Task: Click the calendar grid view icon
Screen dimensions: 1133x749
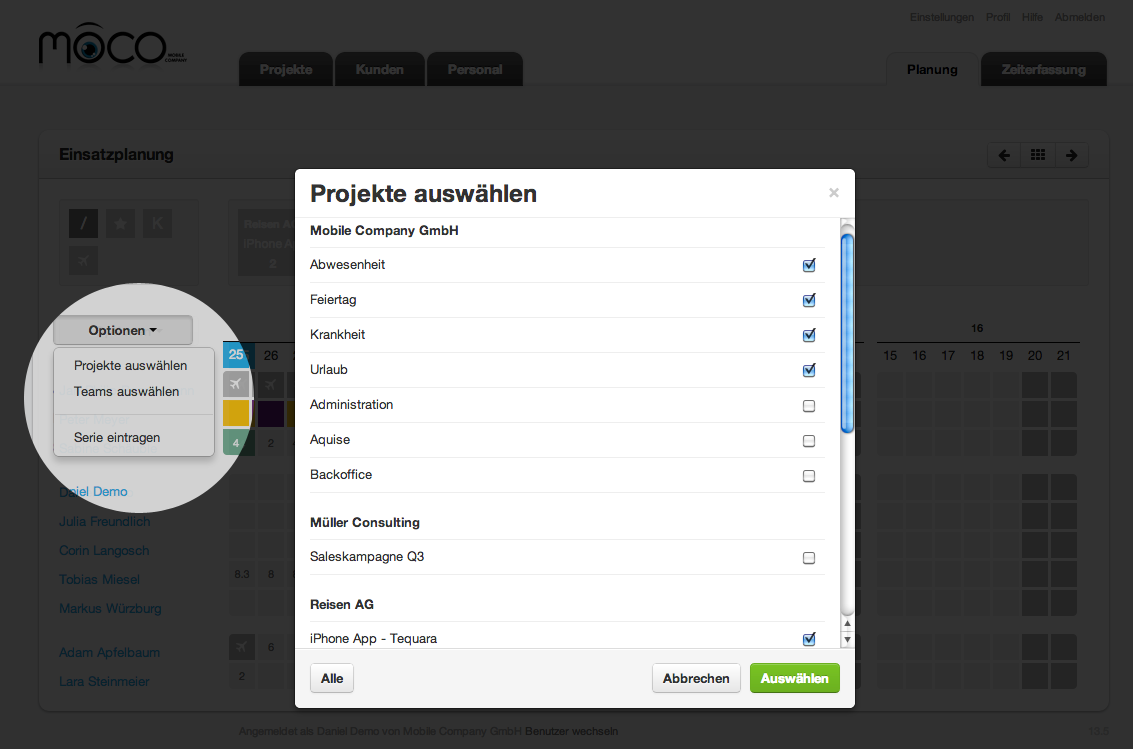Action: [x=1038, y=155]
